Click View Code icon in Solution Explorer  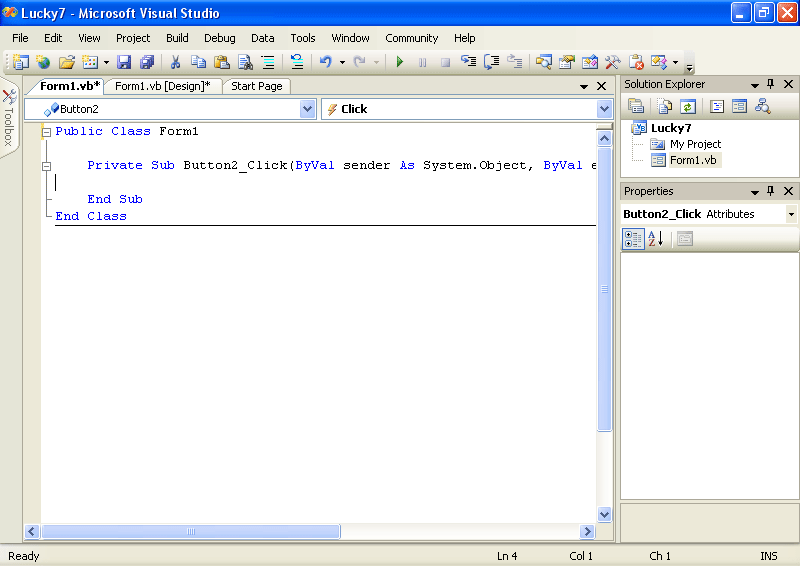(x=717, y=106)
